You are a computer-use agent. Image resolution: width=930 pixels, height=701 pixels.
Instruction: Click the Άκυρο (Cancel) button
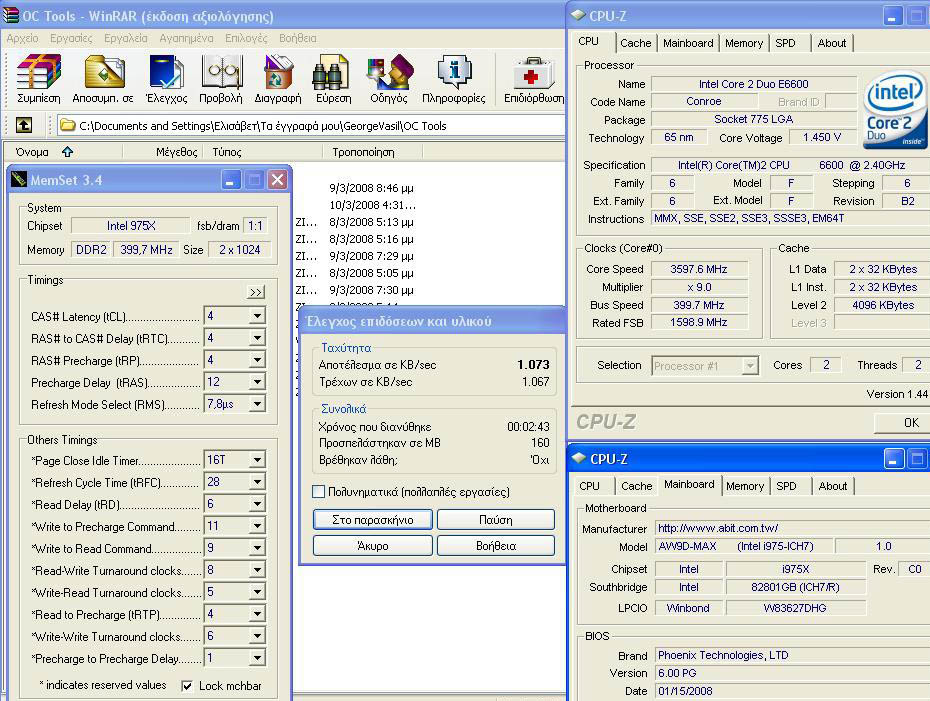[x=372, y=546]
